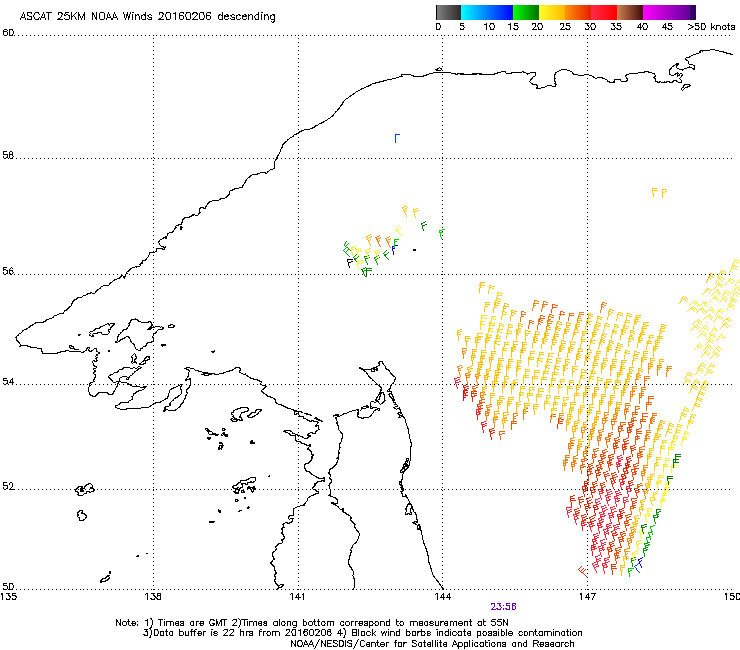Click the gray 0-5 knots legend swatch
The width and height of the screenshot is (740, 650).
point(448,12)
